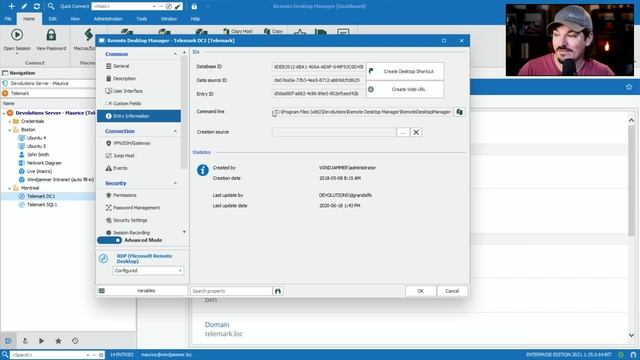Viewport: 640px width, 360px height.
Task: Click binoculars search icon beside Search property
Action: [x=278, y=291]
